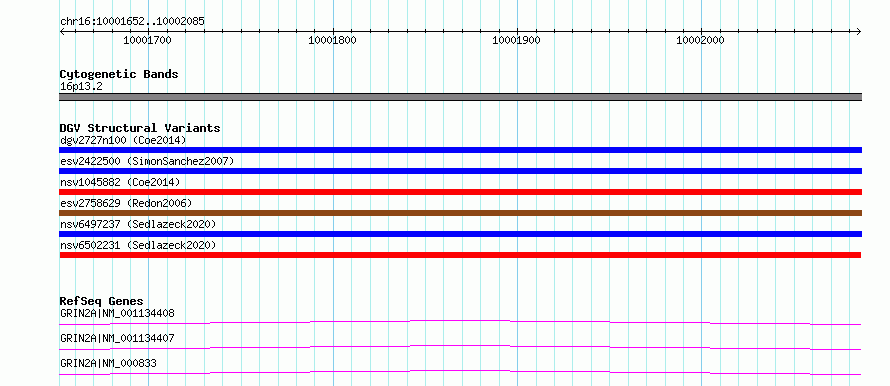This screenshot has height=386, width=890.
Task: Click the GRIN2A|NM_000833 transcript label
Action: point(108,363)
